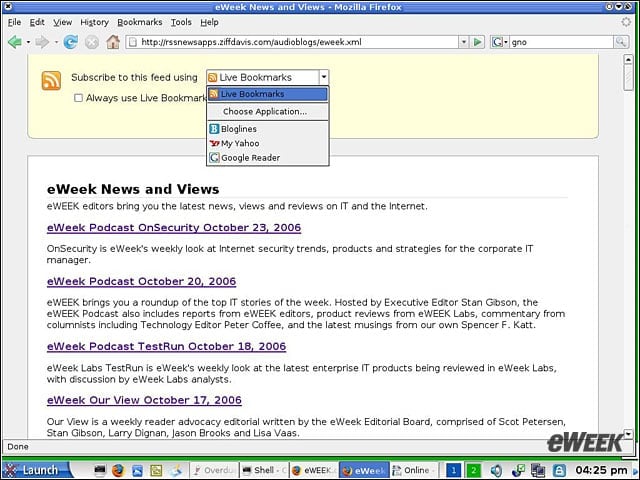Viewport: 640px width, 480px height.
Task: Click the 04:25 pm clock
Action: click(601, 471)
